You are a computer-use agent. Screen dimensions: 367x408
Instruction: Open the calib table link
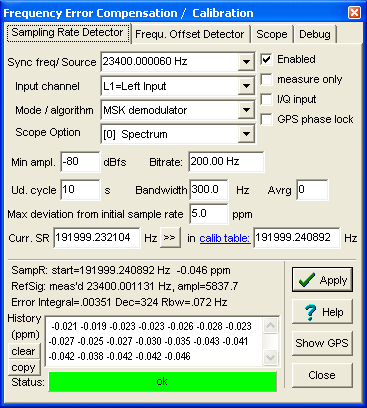(x=225, y=238)
